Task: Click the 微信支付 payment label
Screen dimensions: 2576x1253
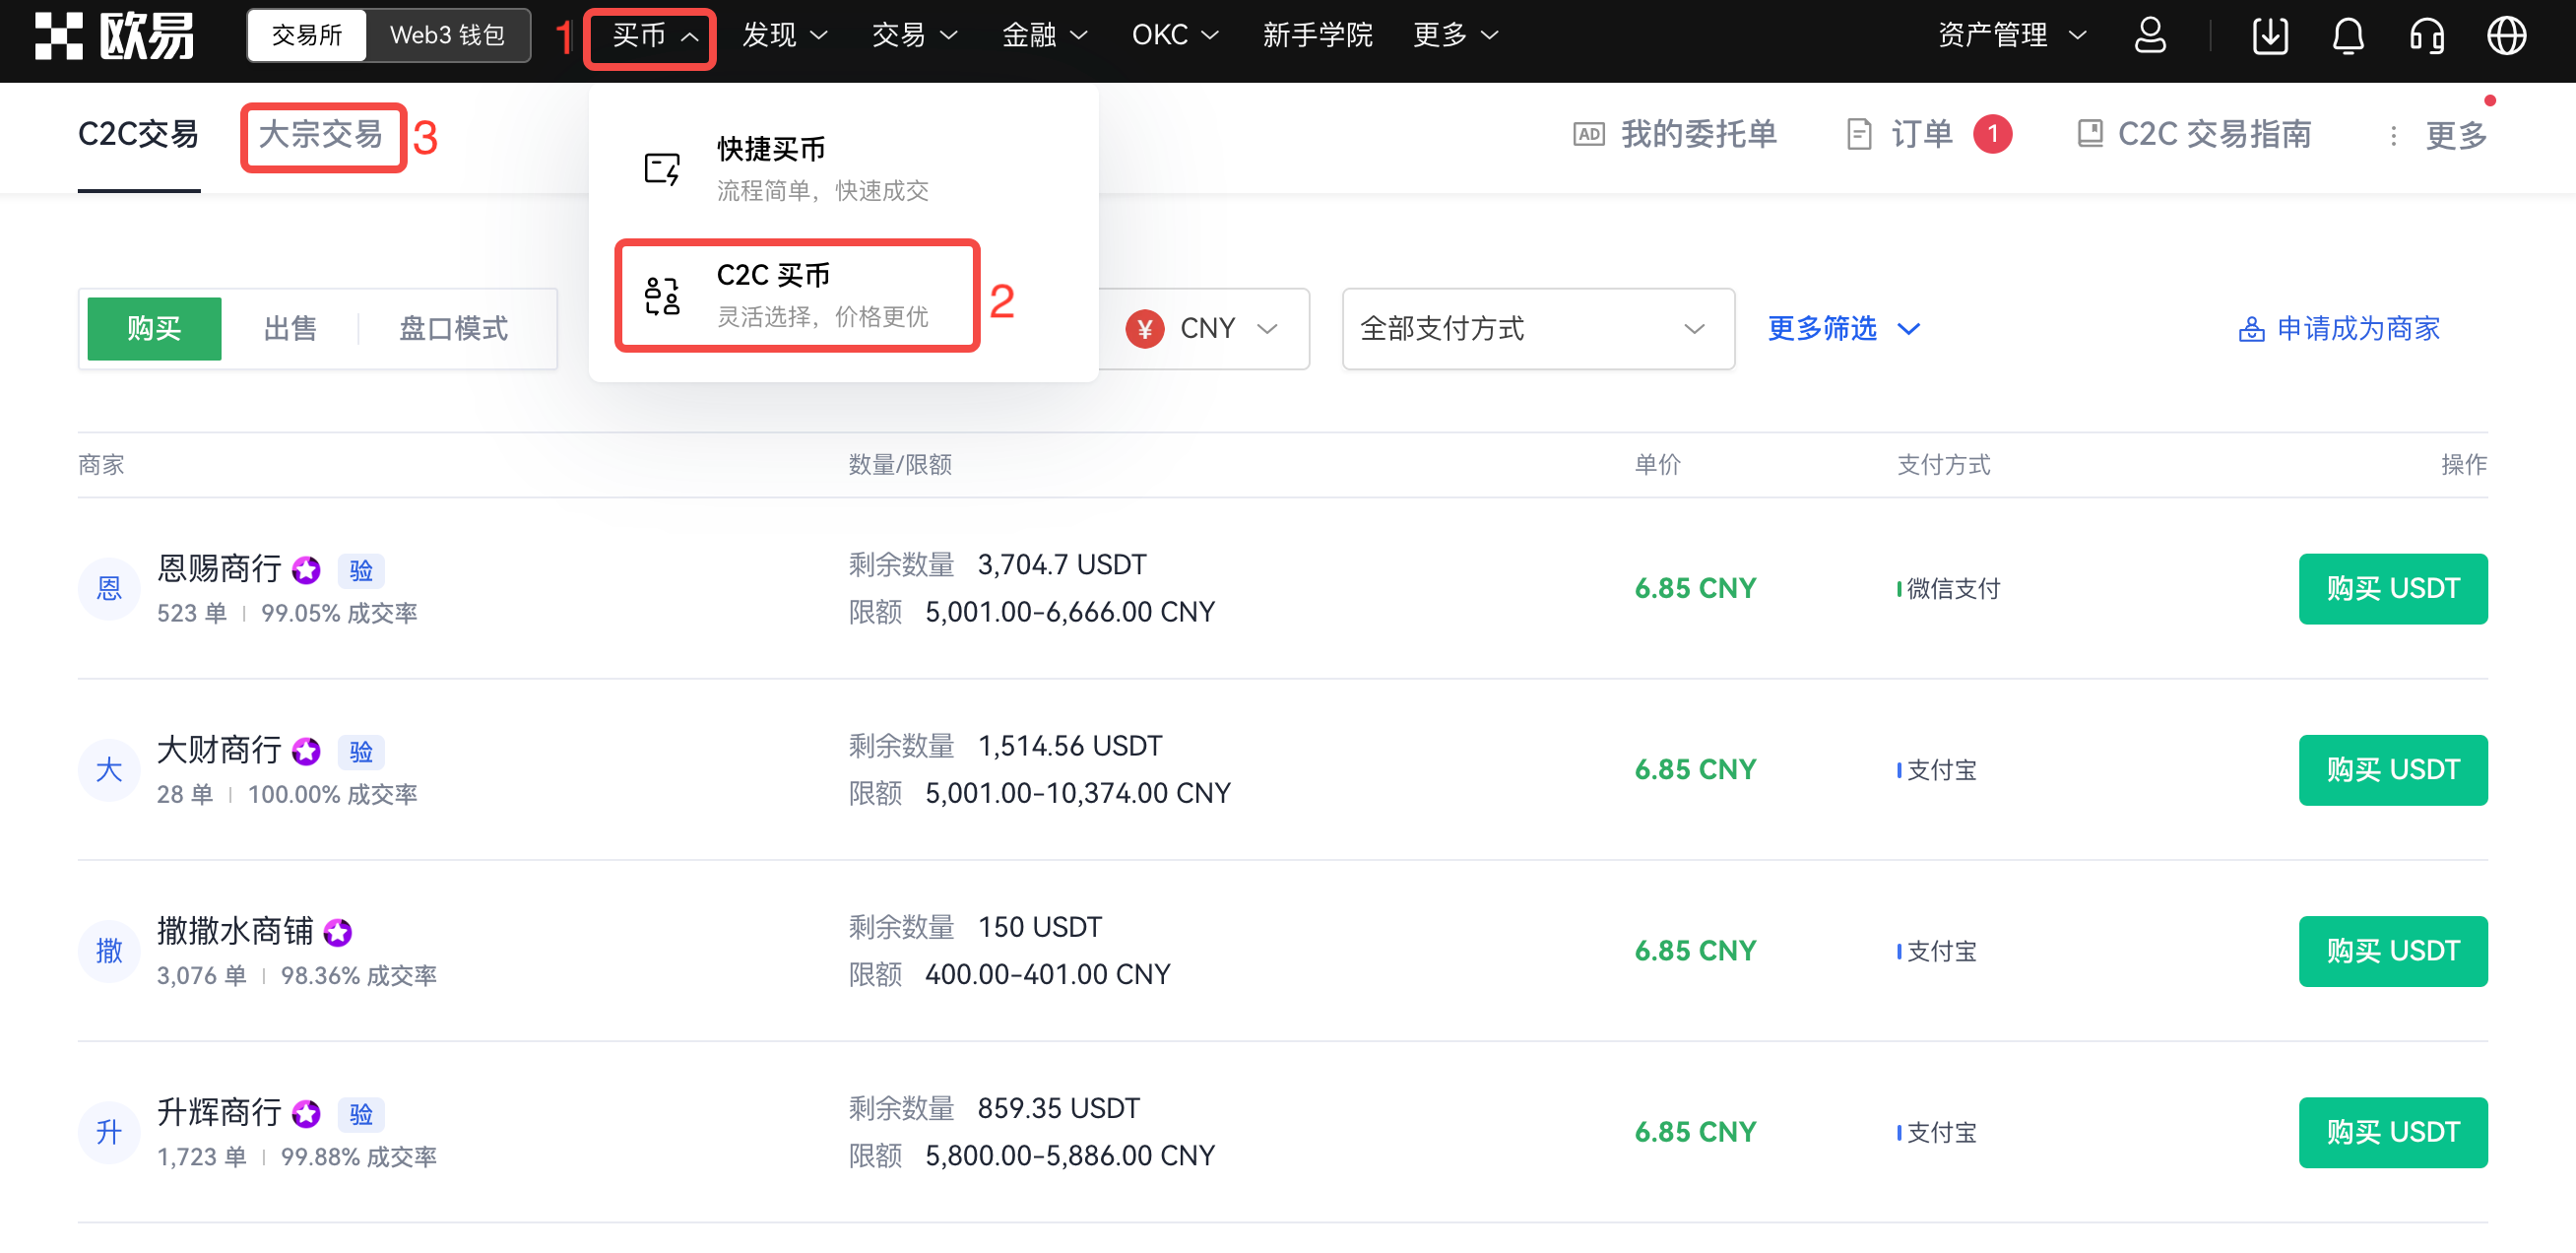Action: pos(1952,588)
